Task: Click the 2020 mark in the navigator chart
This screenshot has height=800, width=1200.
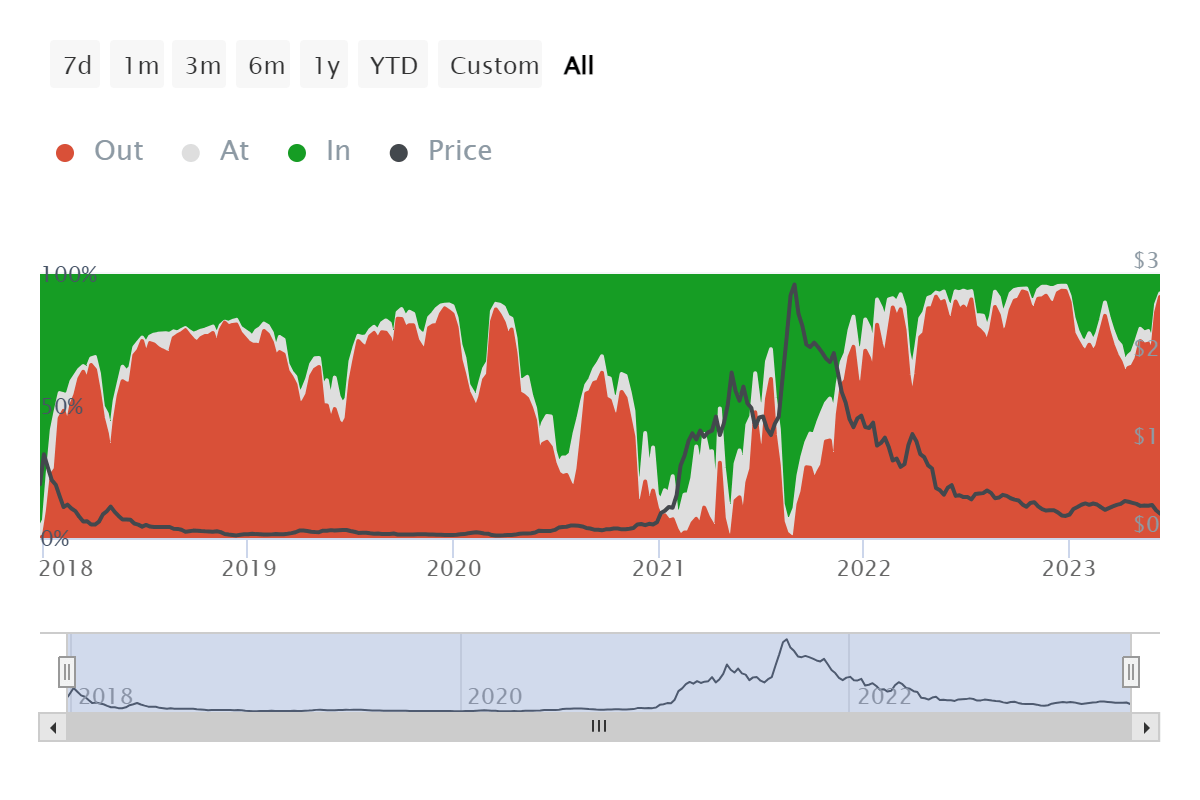Action: (x=493, y=696)
